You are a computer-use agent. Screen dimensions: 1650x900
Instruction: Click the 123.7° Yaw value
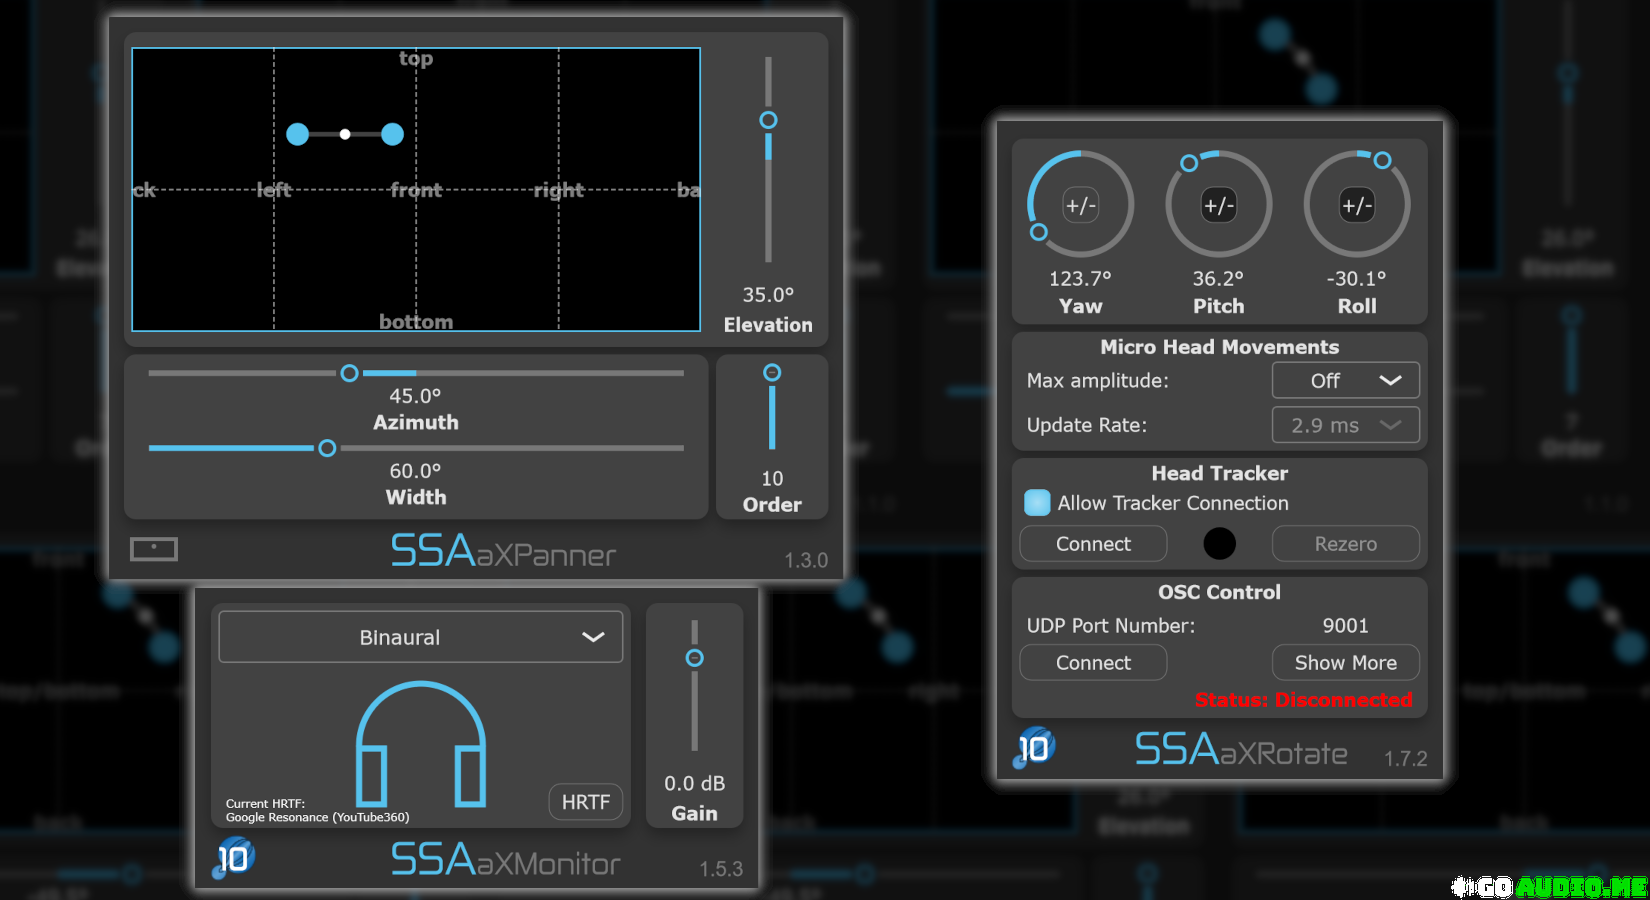pos(1080,279)
